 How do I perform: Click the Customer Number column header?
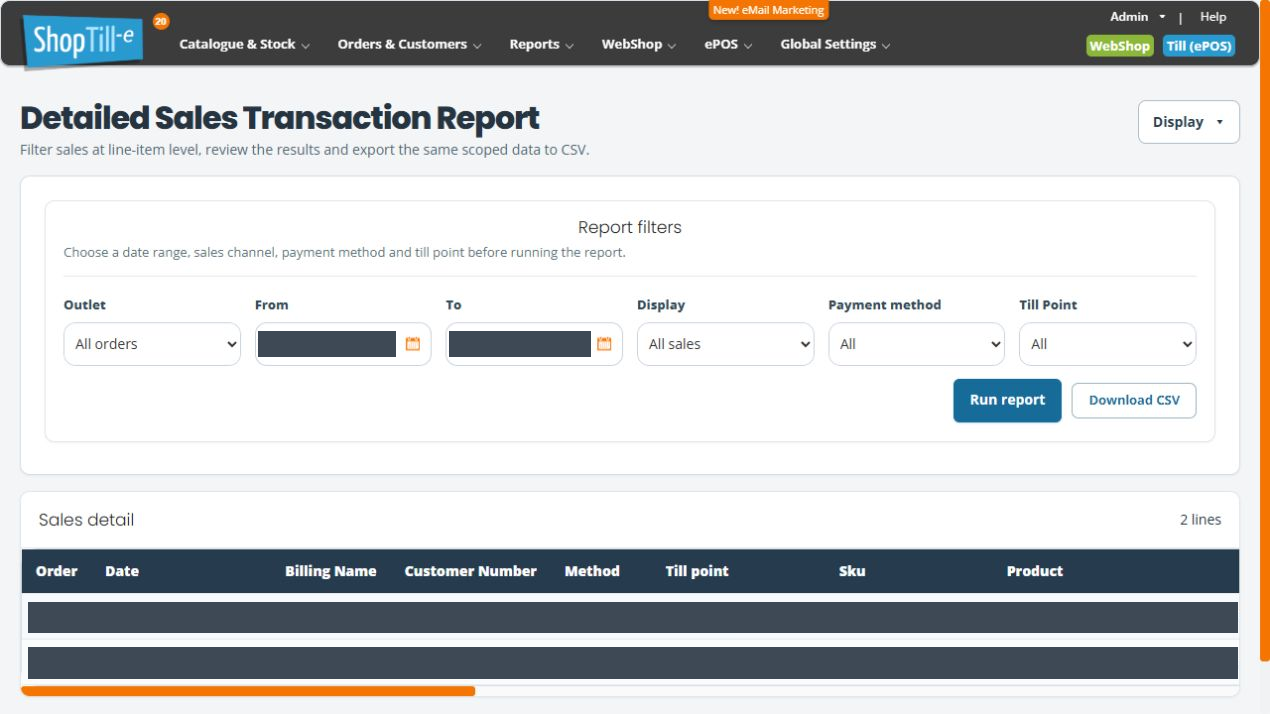pyautogui.click(x=471, y=571)
